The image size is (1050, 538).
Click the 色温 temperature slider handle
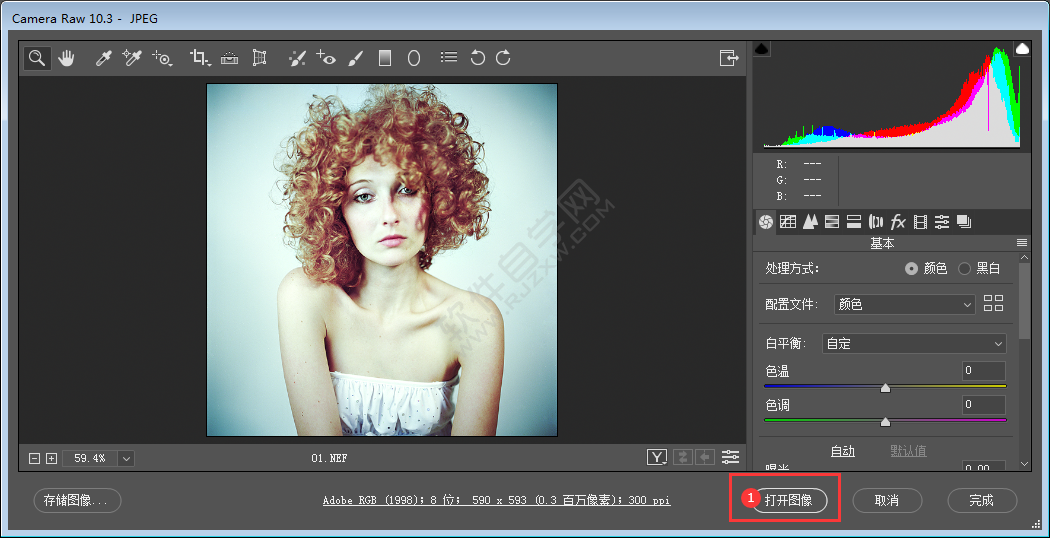tap(885, 388)
